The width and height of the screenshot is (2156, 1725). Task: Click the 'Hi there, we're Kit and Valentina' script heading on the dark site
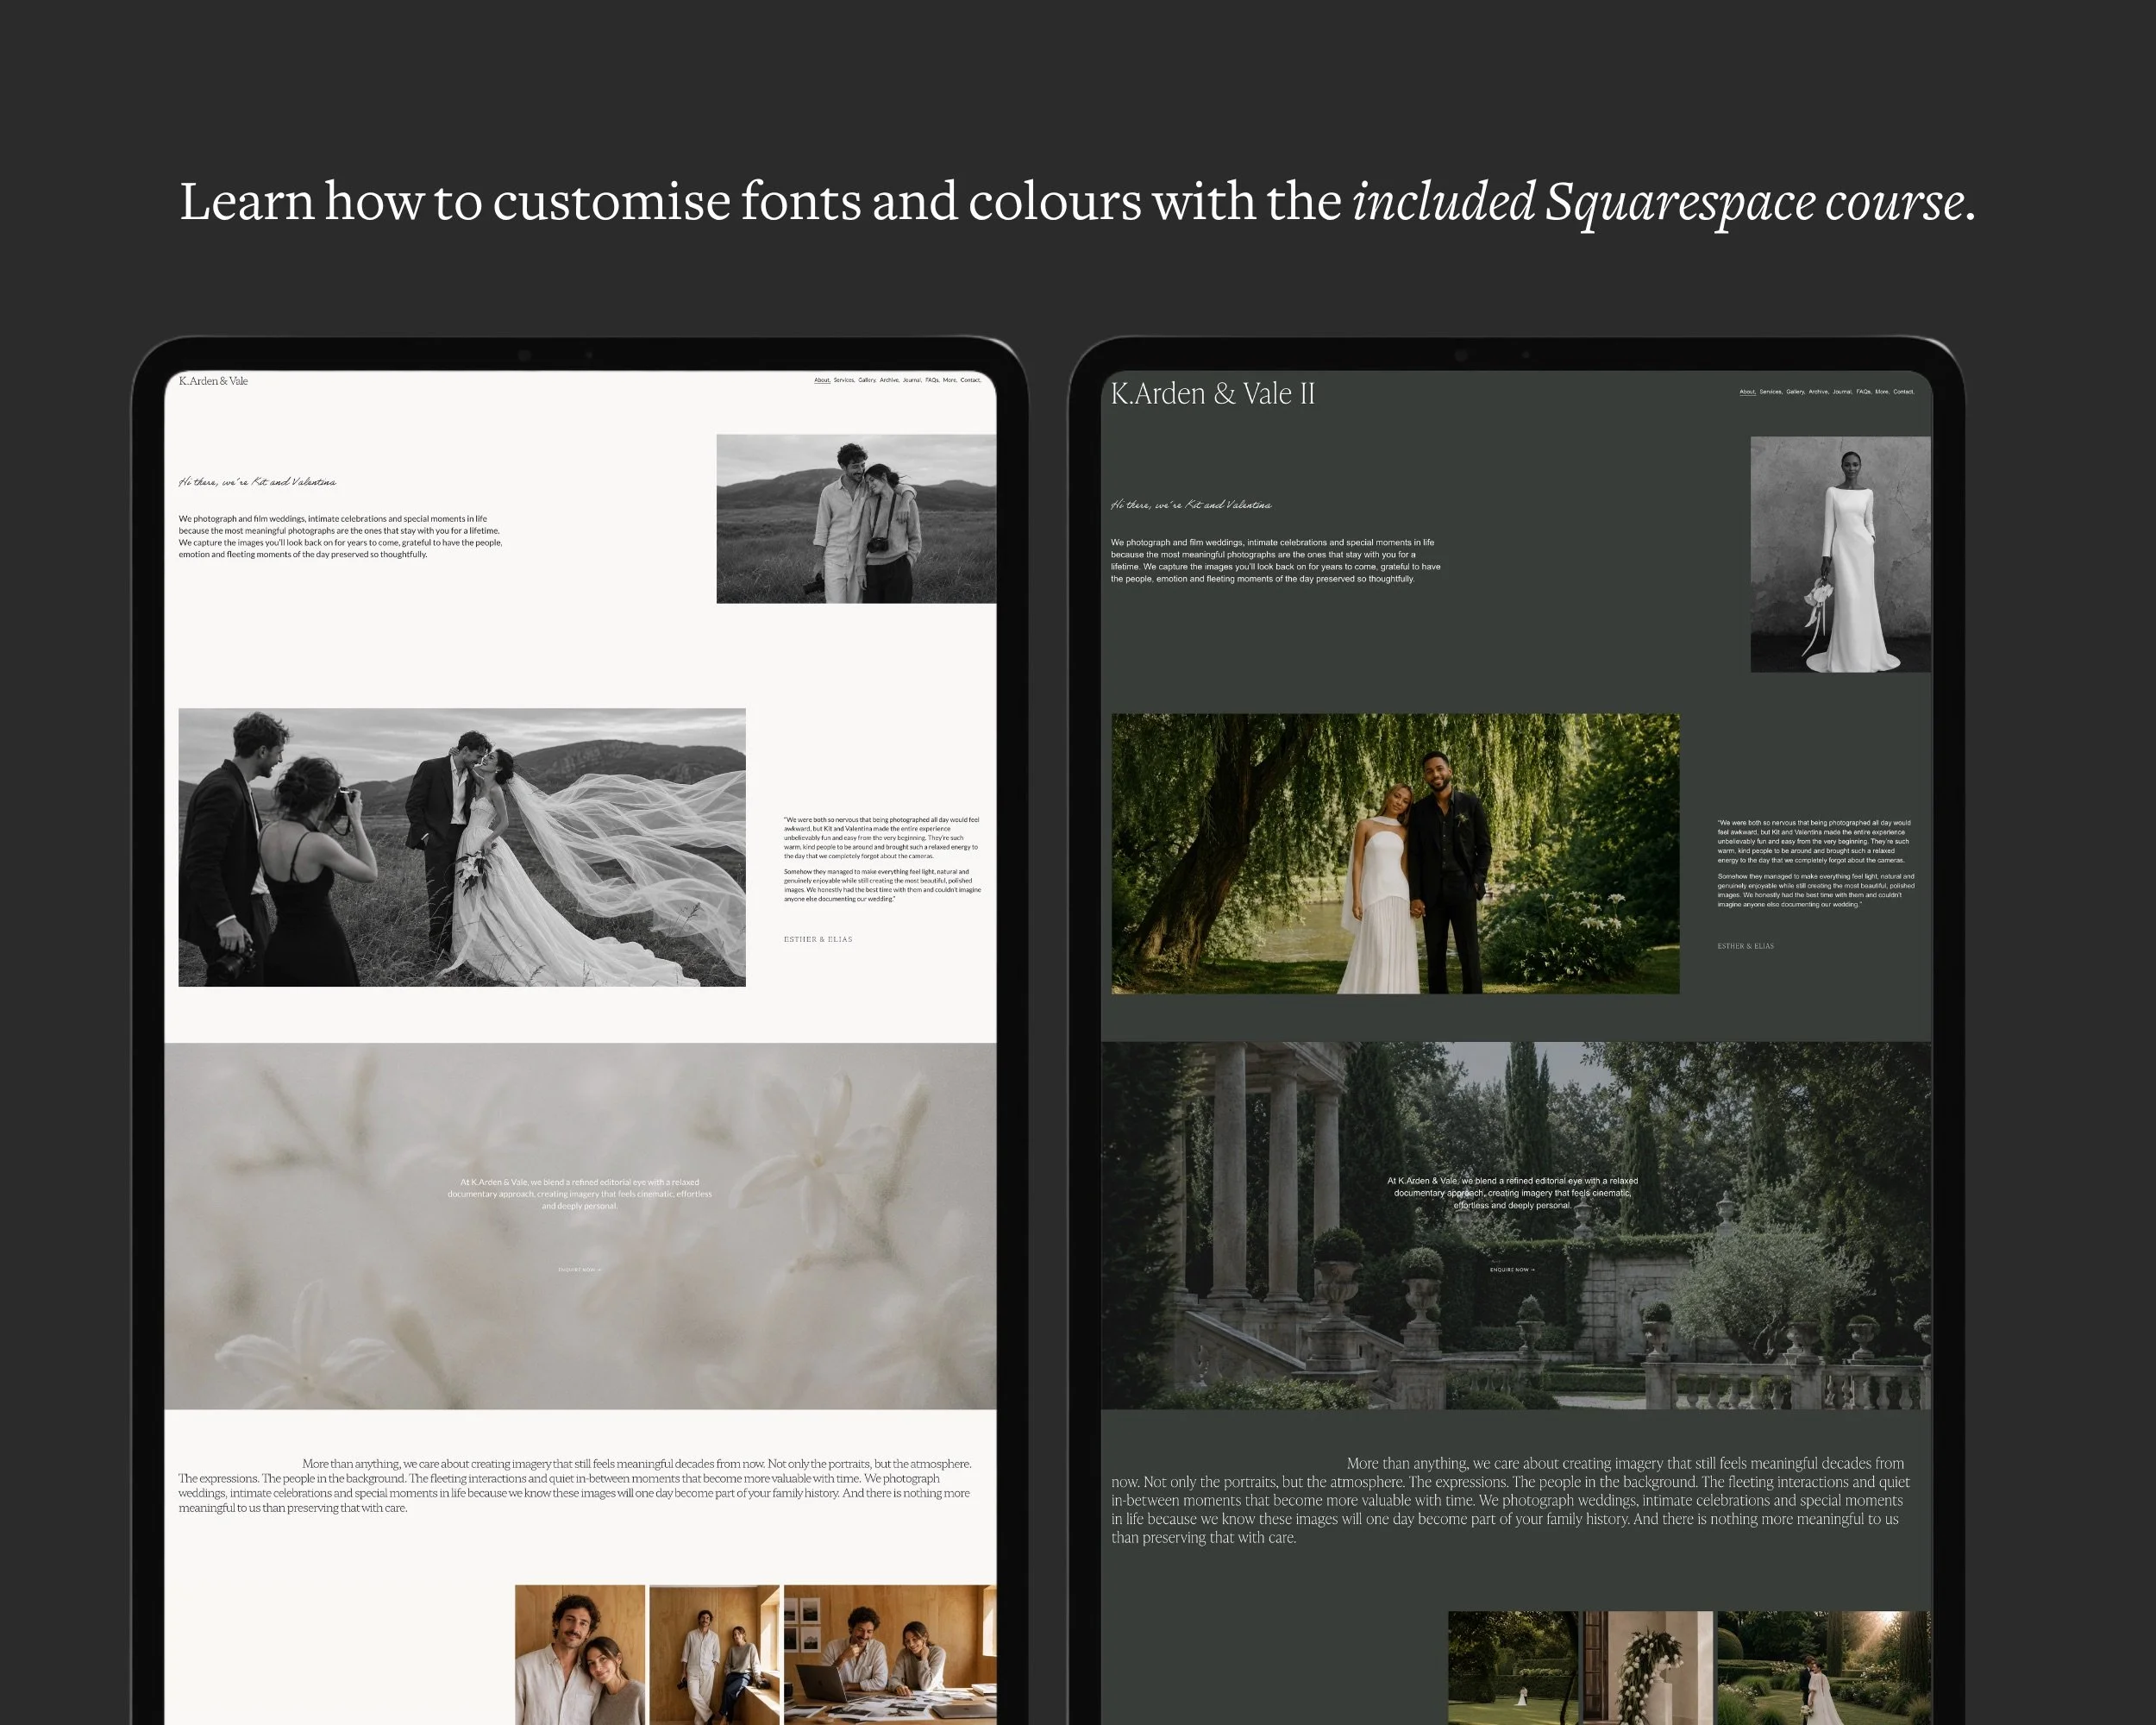click(1191, 505)
